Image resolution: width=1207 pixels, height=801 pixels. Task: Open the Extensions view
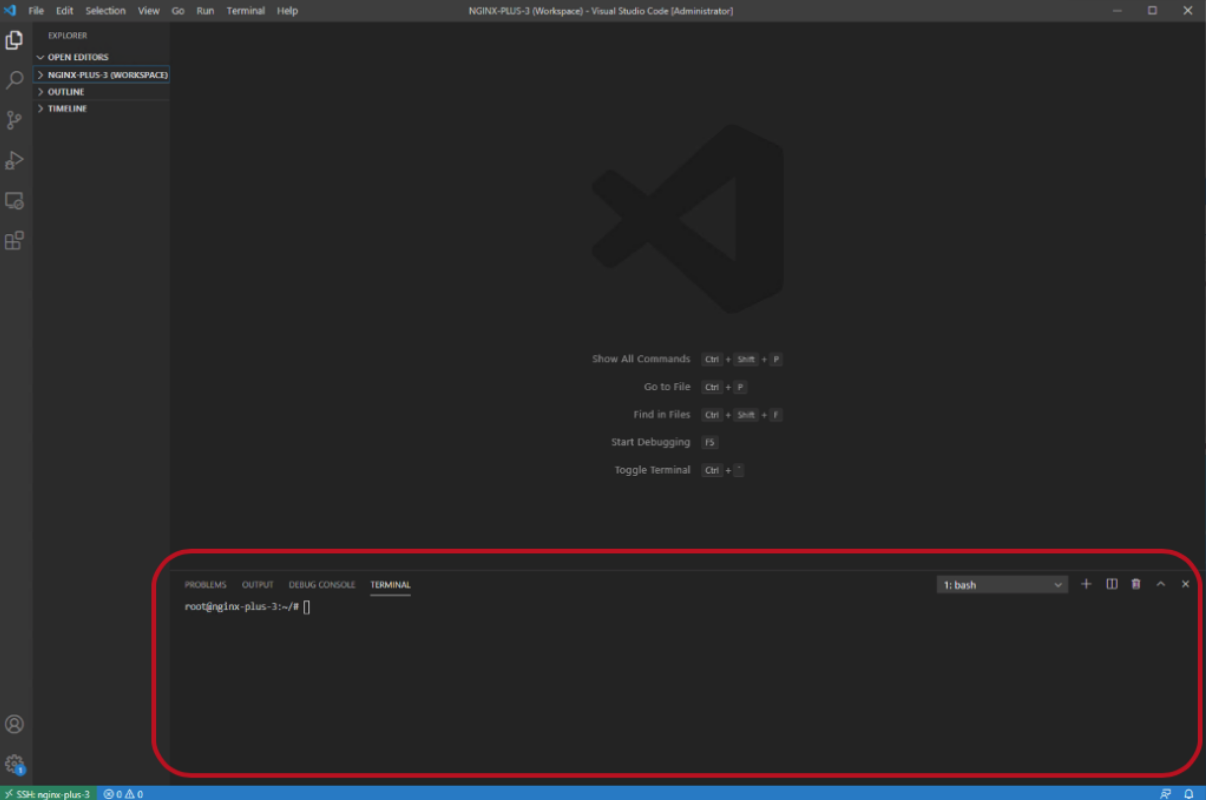[x=14, y=241]
